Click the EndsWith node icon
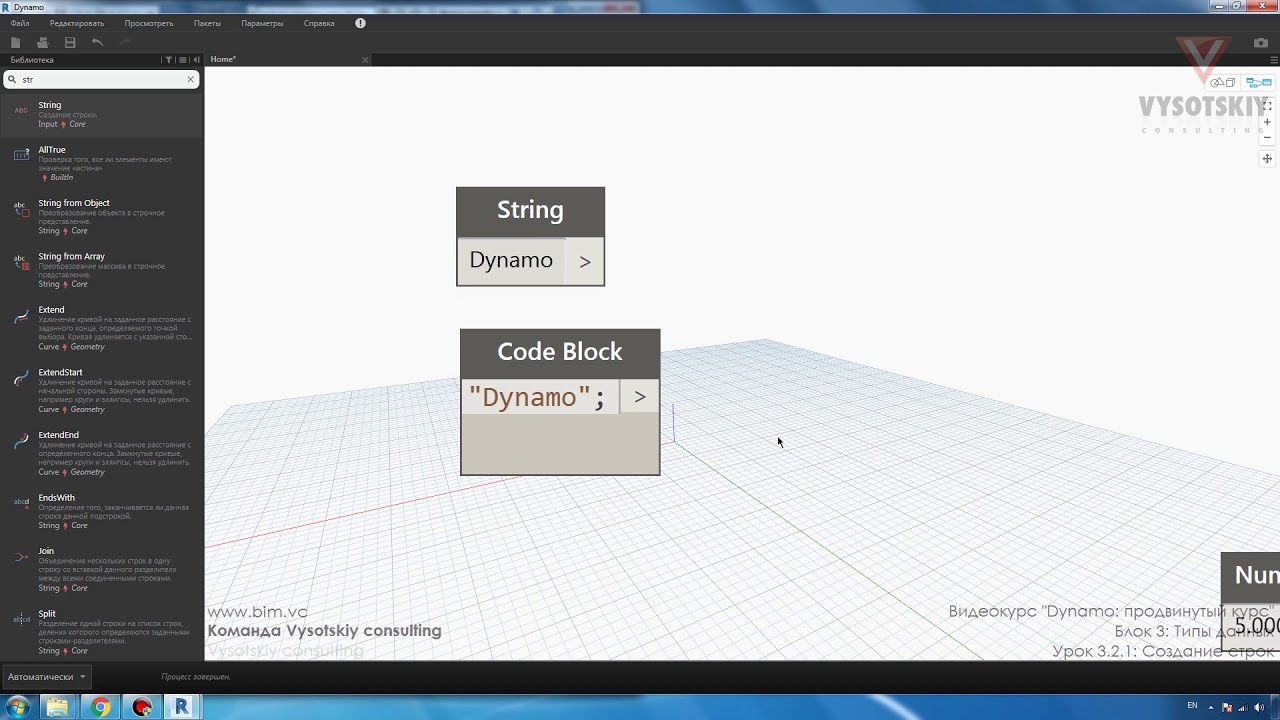 [x=21, y=502]
